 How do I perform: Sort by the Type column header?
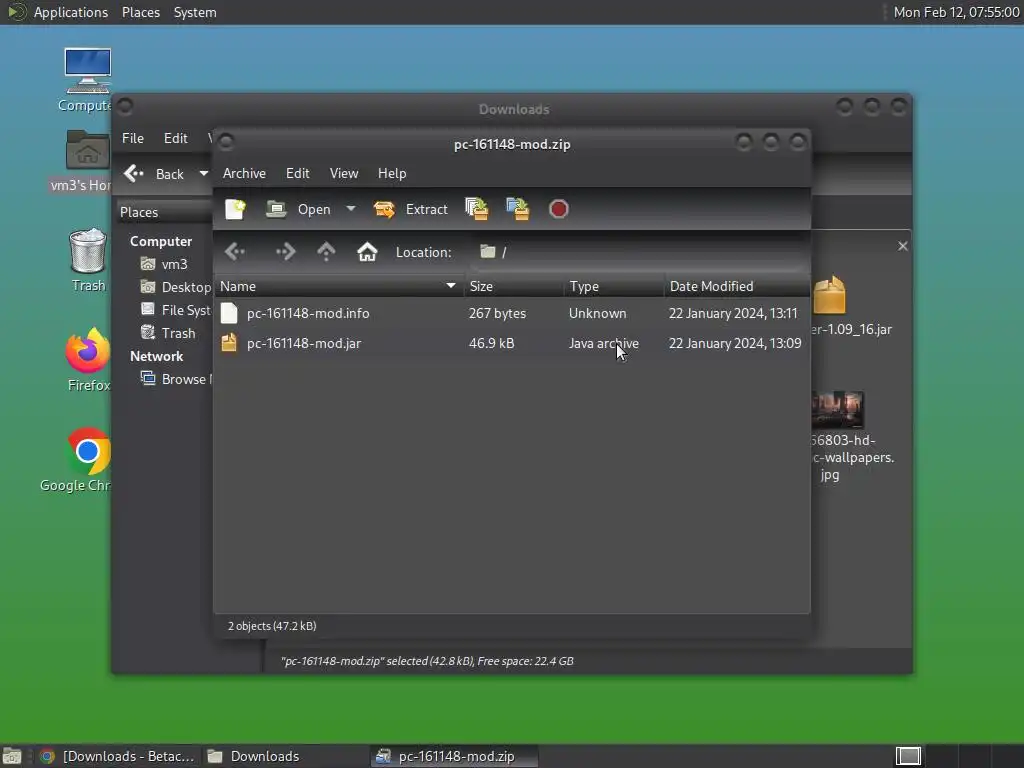(614, 287)
